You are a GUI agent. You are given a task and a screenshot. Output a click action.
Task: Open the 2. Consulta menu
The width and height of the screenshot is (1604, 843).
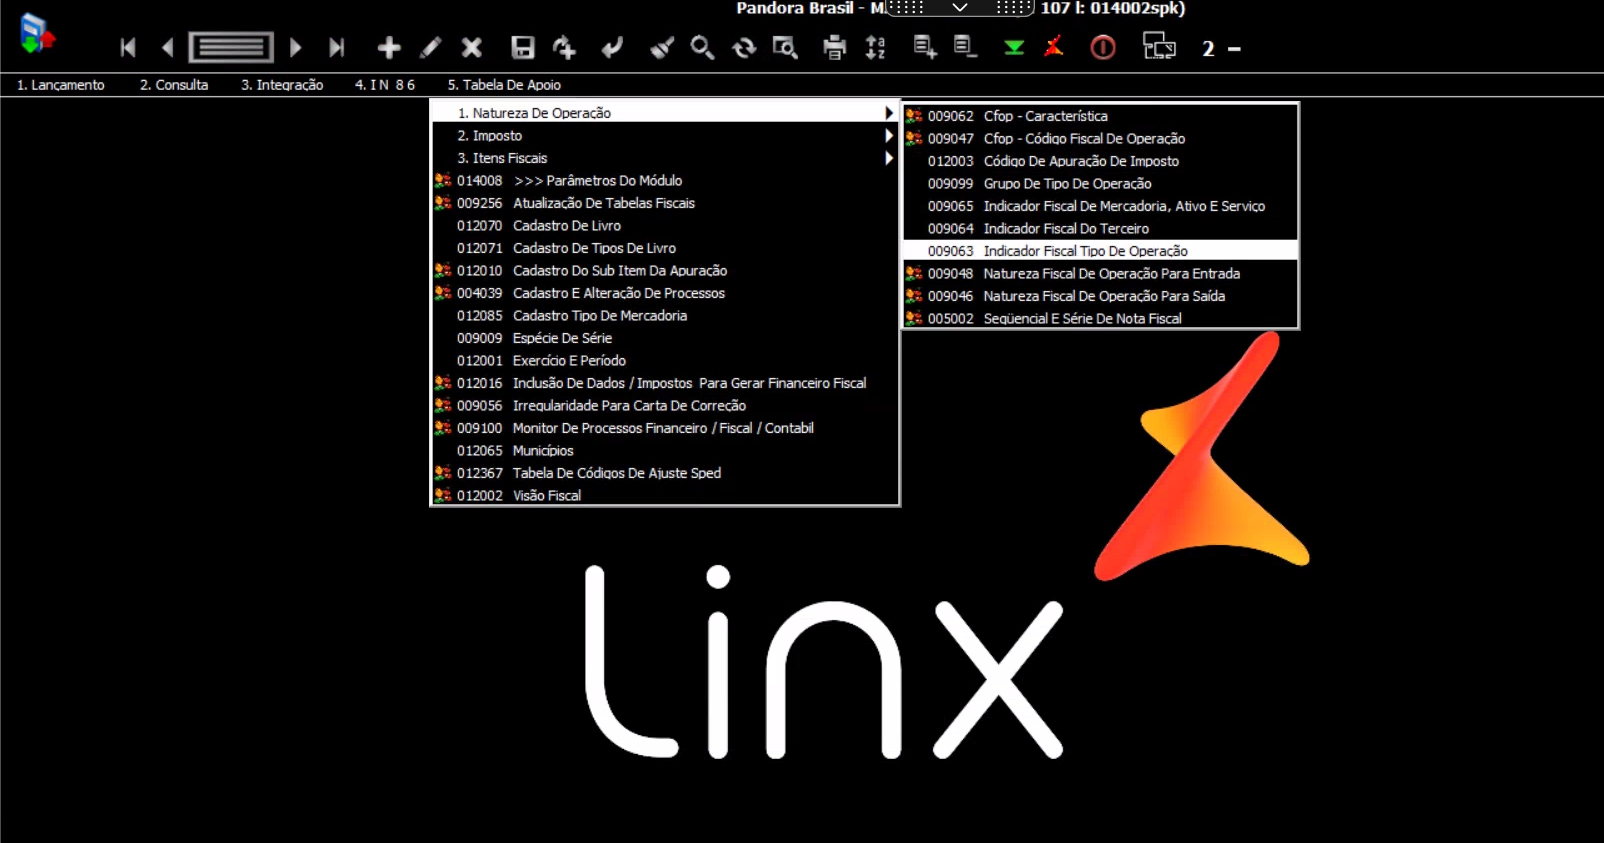[x=174, y=85]
